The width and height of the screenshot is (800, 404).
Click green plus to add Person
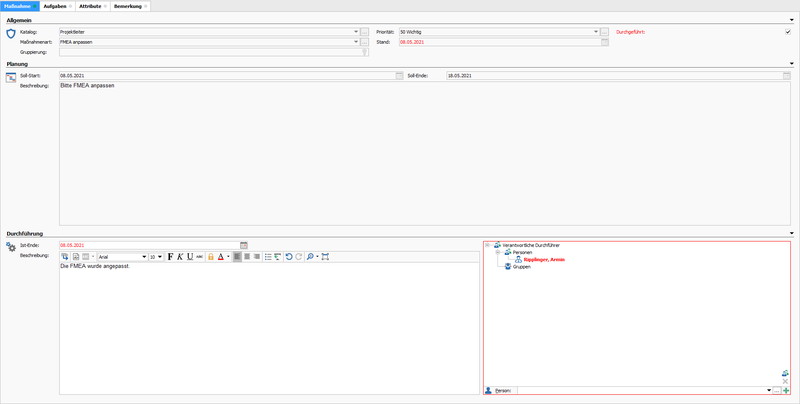coord(786,390)
